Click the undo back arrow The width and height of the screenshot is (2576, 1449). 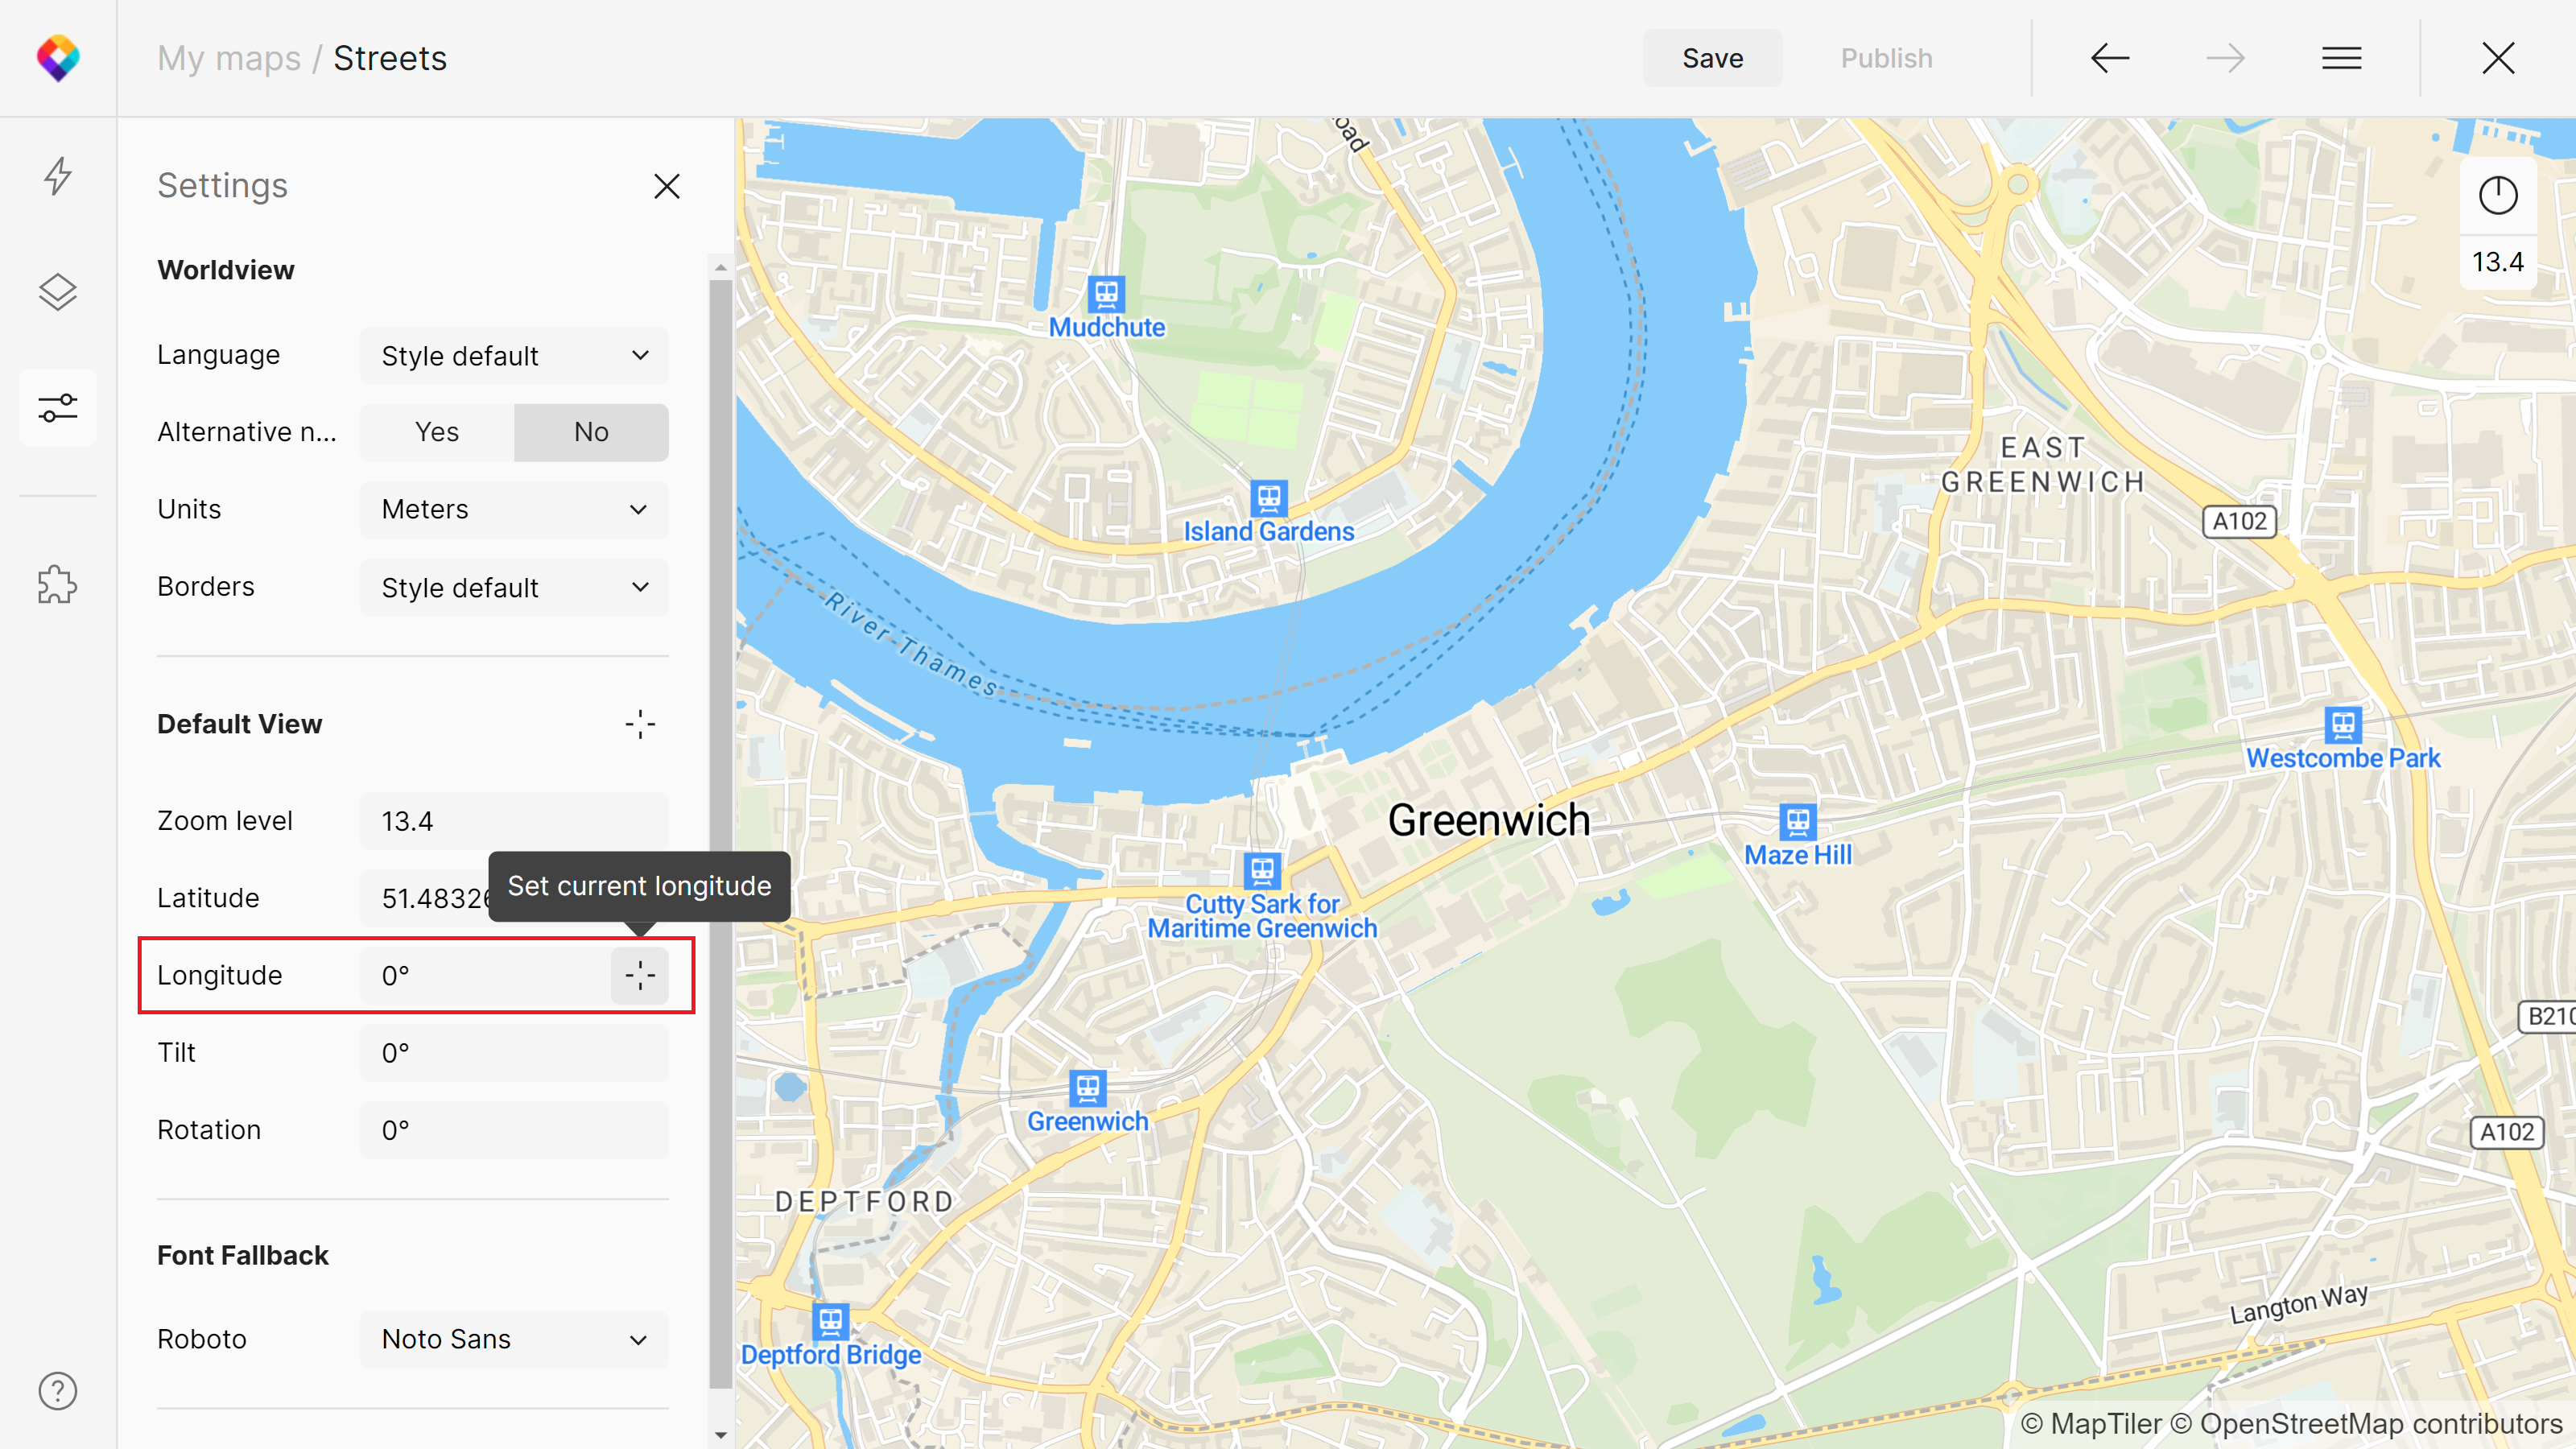pyautogui.click(x=2110, y=58)
